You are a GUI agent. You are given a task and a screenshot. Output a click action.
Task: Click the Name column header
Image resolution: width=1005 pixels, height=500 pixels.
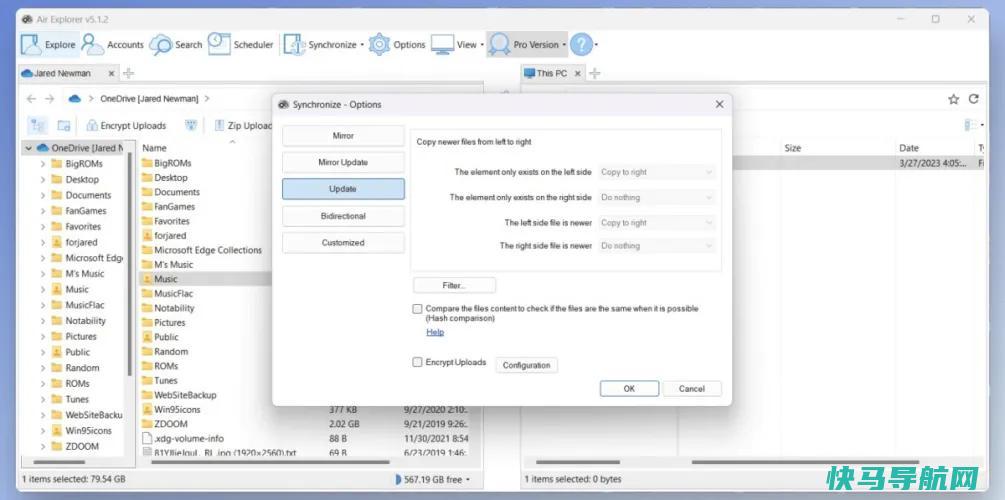pos(154,148)
